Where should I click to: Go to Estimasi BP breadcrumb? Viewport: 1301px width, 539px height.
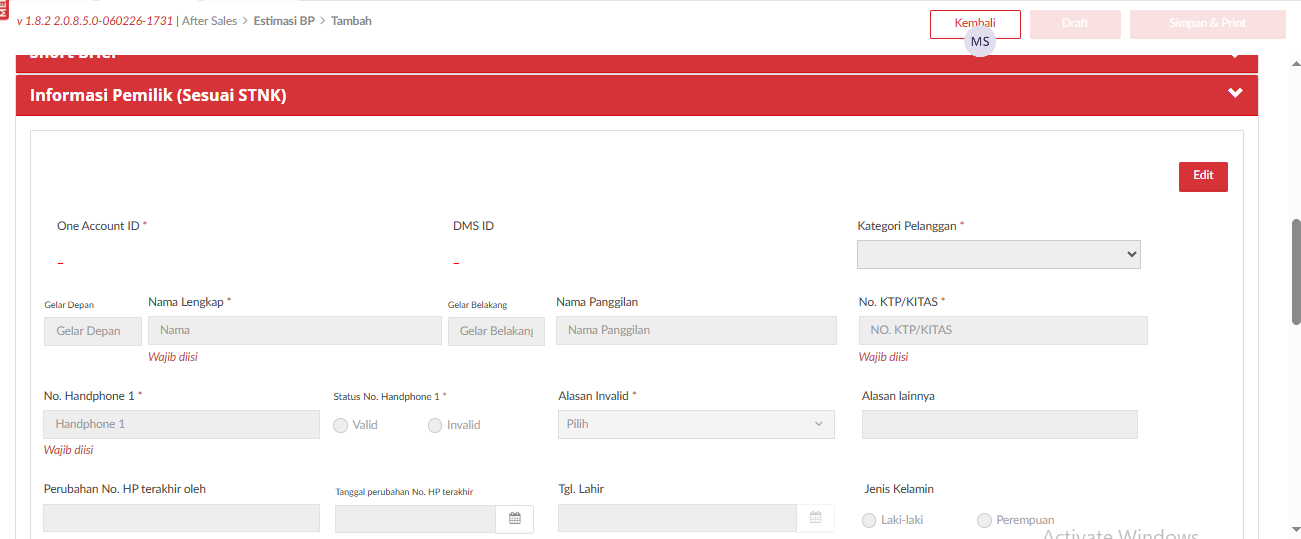[x=284, y=21]
